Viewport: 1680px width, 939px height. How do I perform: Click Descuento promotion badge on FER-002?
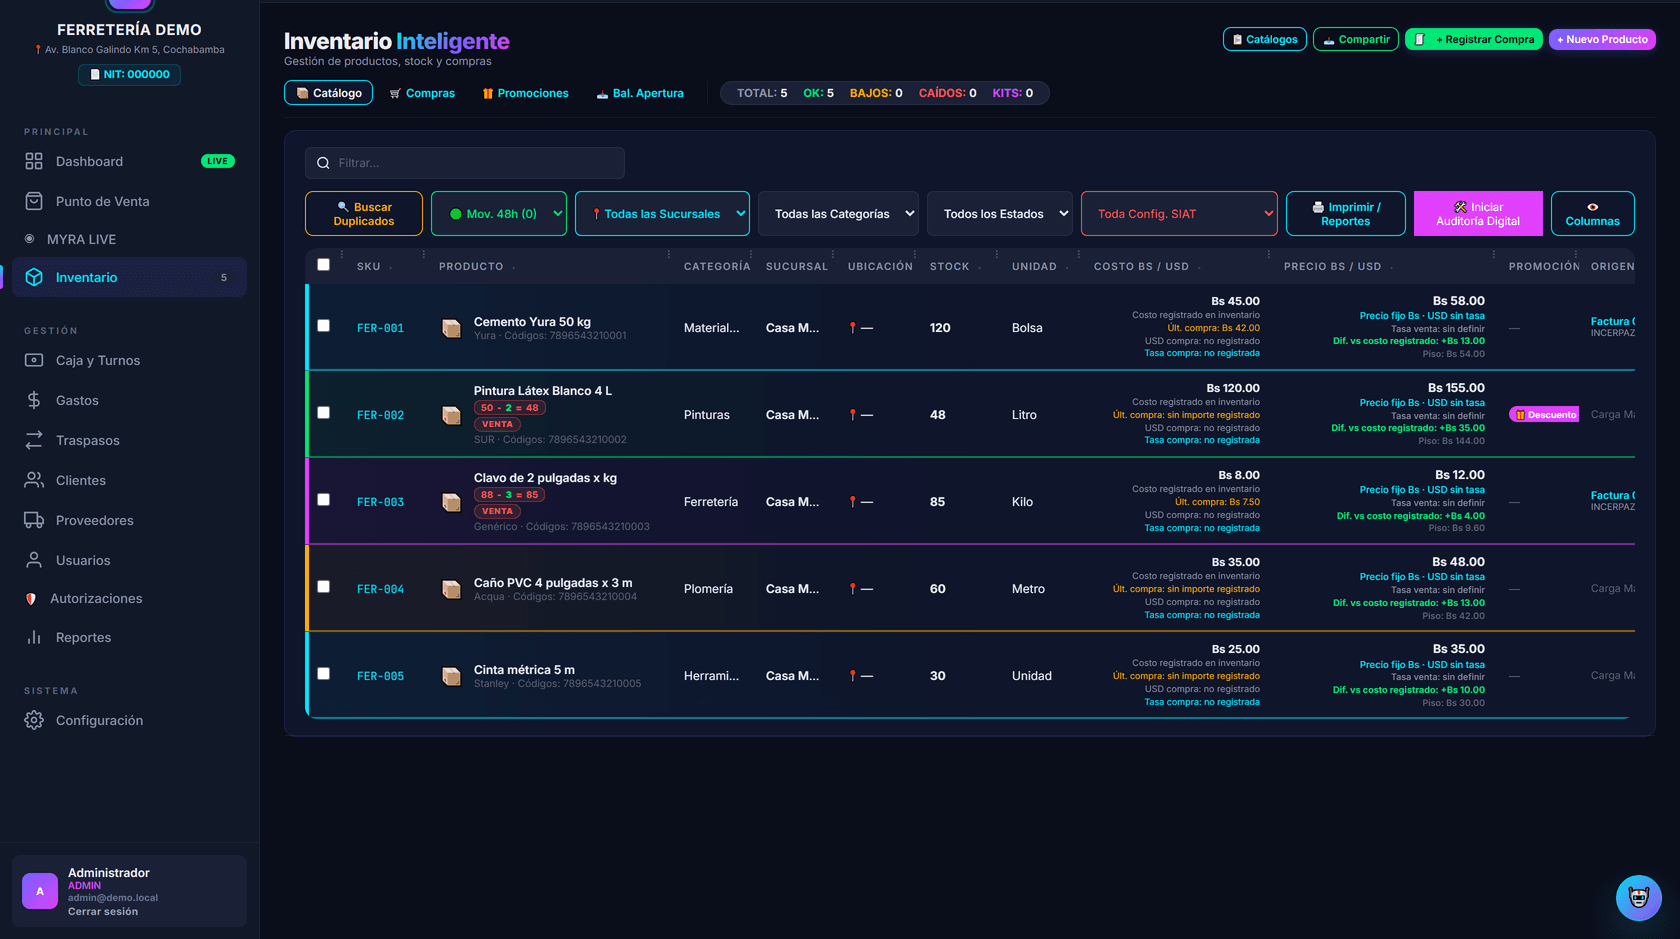click(1544, 415)
